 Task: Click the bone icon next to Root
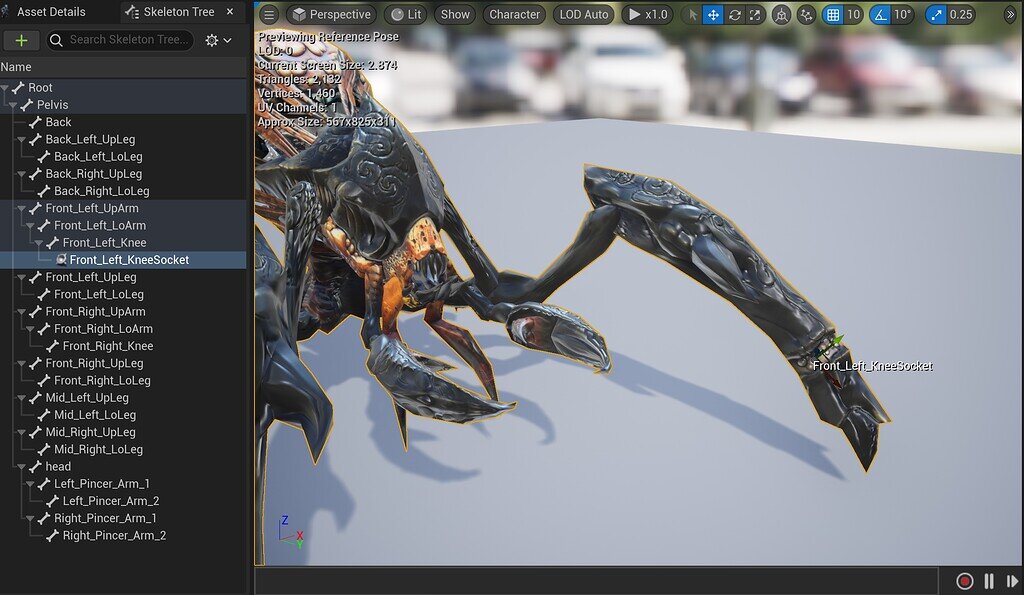coord(18,88)
